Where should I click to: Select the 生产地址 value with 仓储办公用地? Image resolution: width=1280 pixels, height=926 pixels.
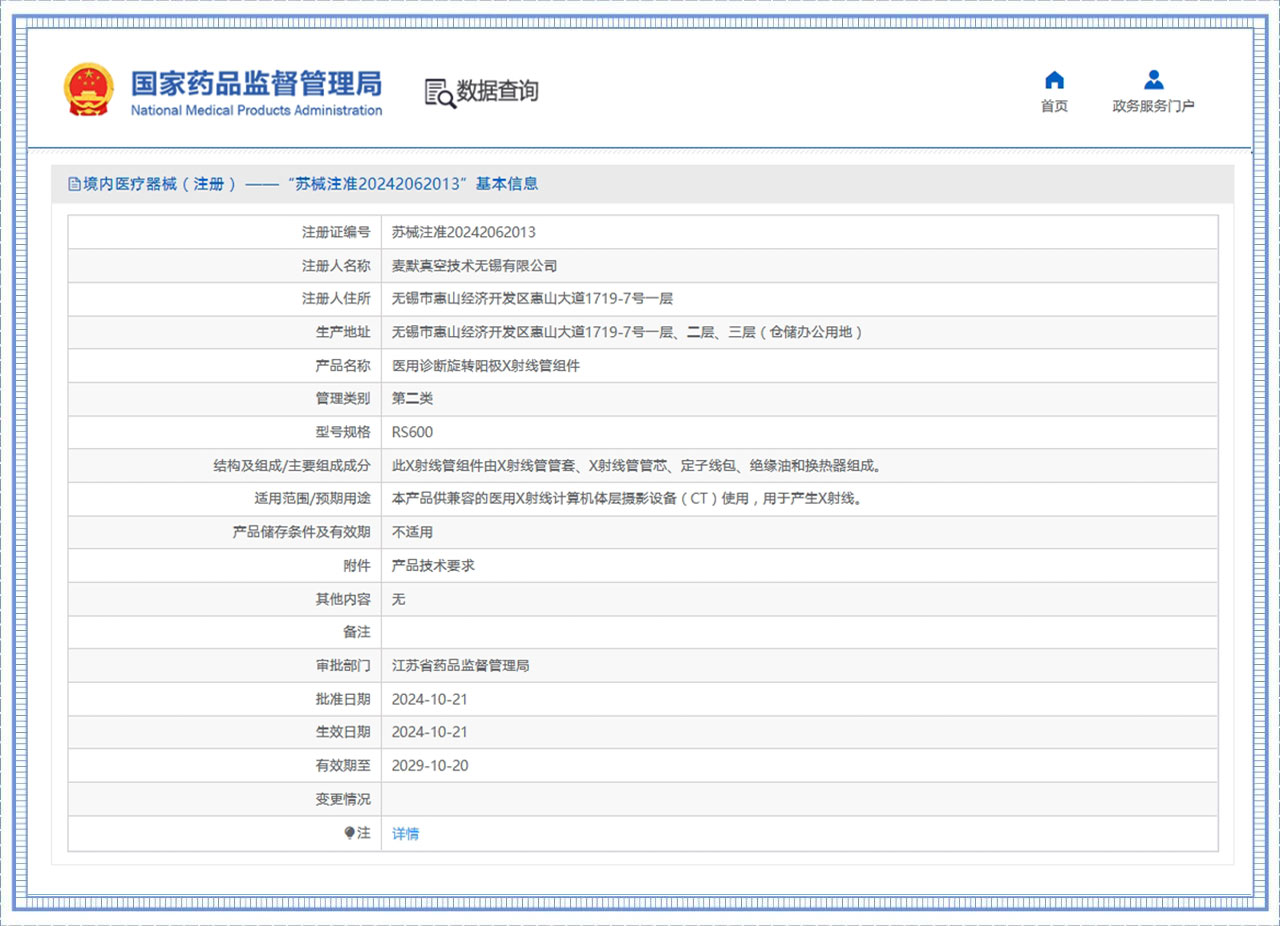(627, 332)
